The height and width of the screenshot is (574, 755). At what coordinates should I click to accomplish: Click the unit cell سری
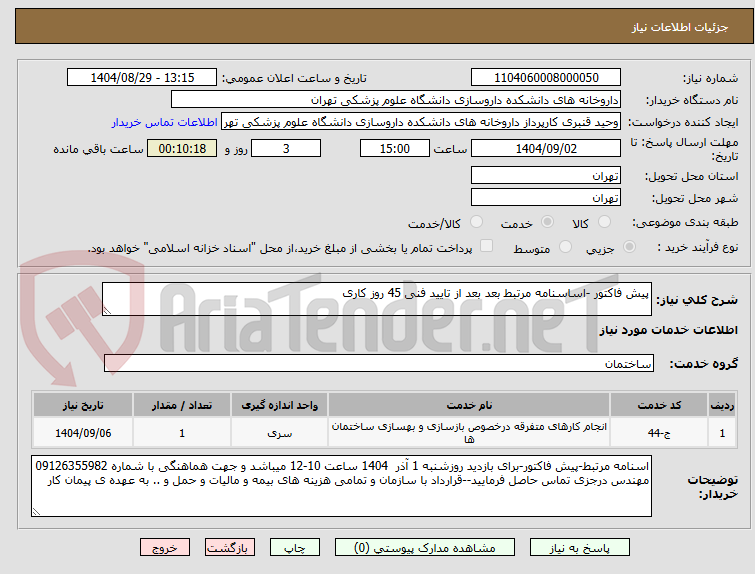(280, 433)
